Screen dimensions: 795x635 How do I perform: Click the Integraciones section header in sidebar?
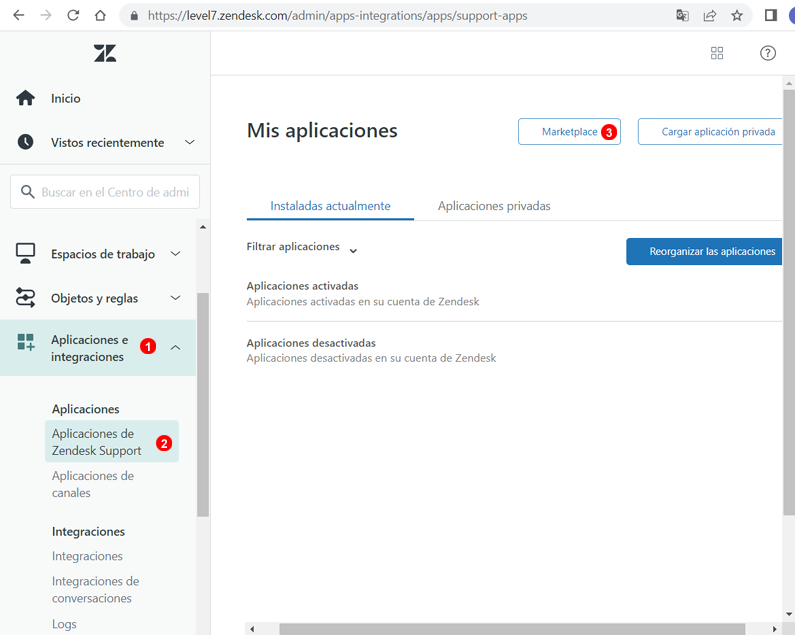point(88,532)
